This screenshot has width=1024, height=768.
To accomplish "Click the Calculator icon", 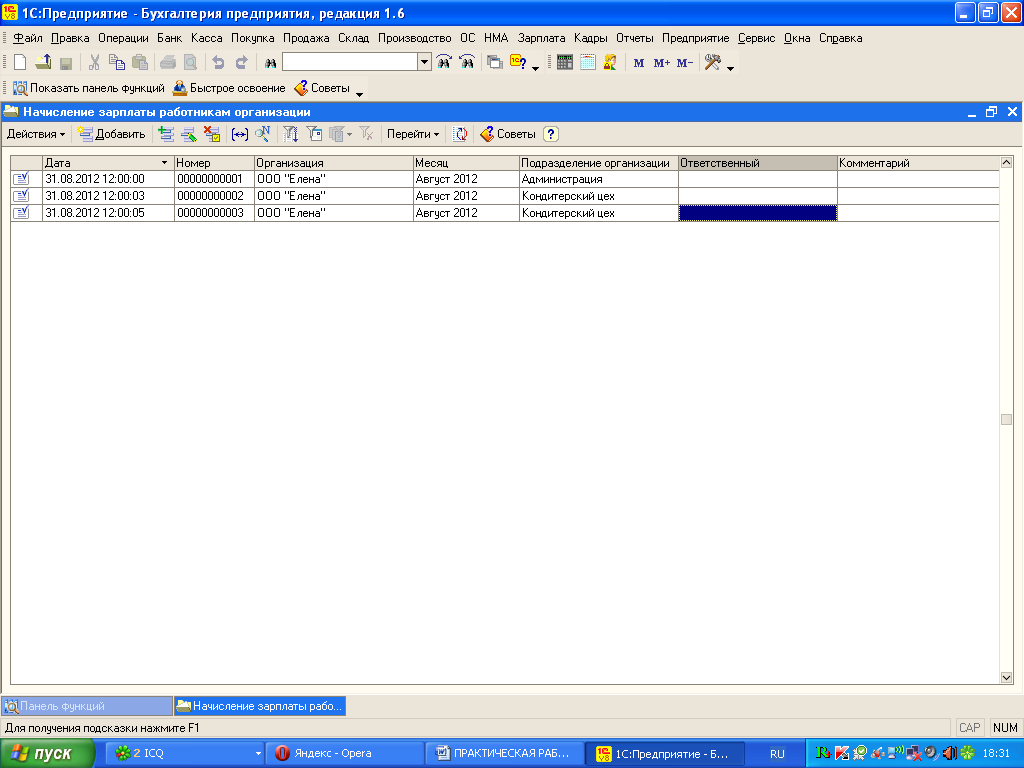I will coord(565,63).
